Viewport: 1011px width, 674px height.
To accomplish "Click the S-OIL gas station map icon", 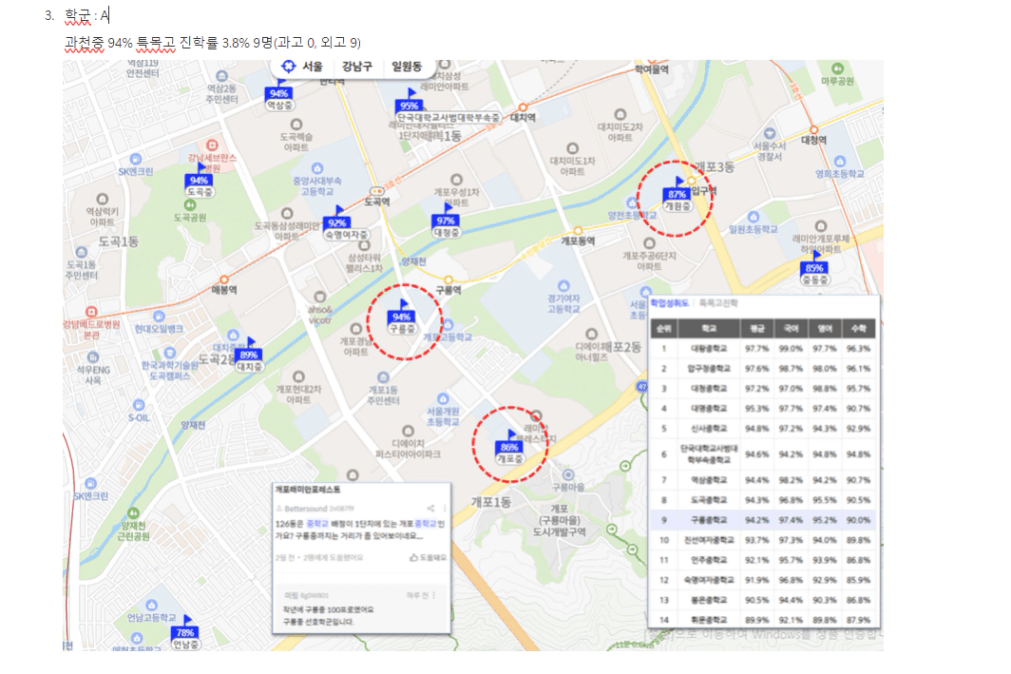I will point(139,405).
